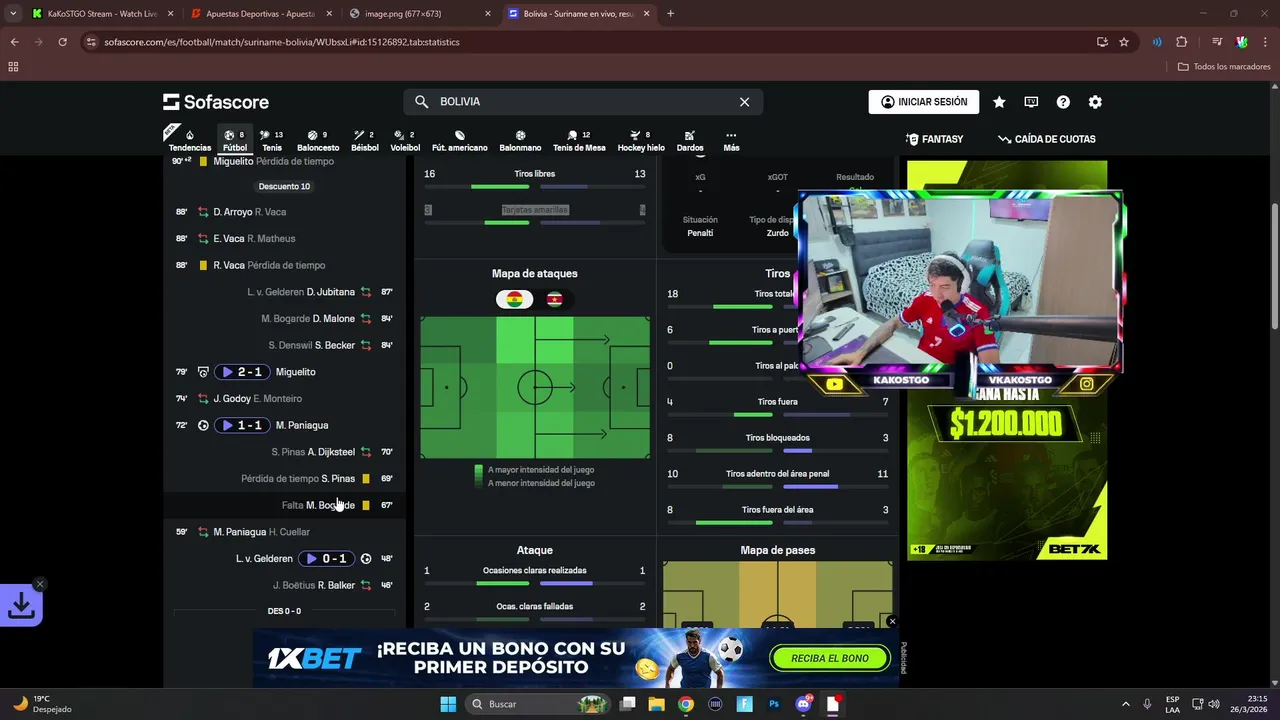Switch to the Apuestas Deportivas browser tab

pos(260,14)
